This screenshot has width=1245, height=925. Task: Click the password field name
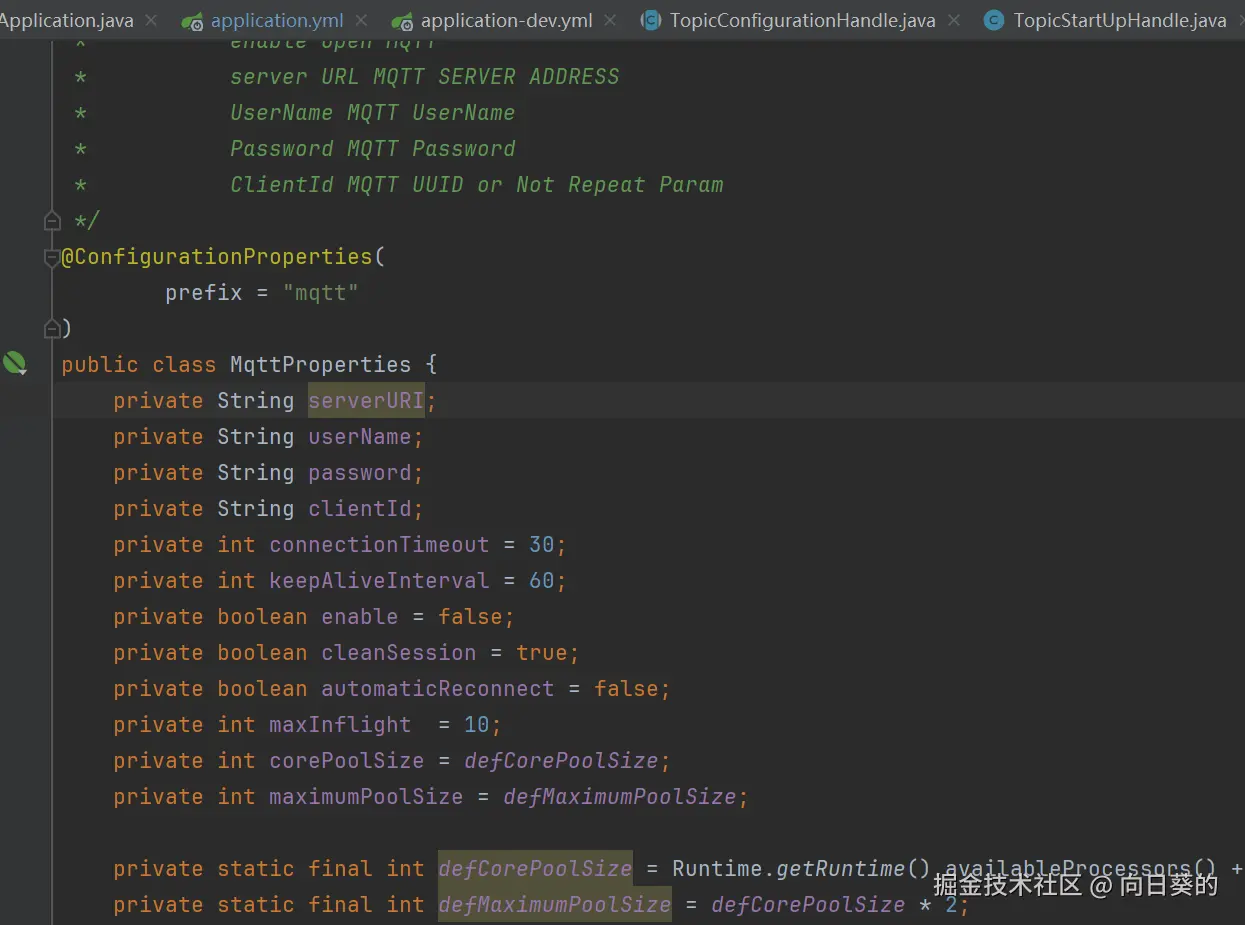click(359, 473)
